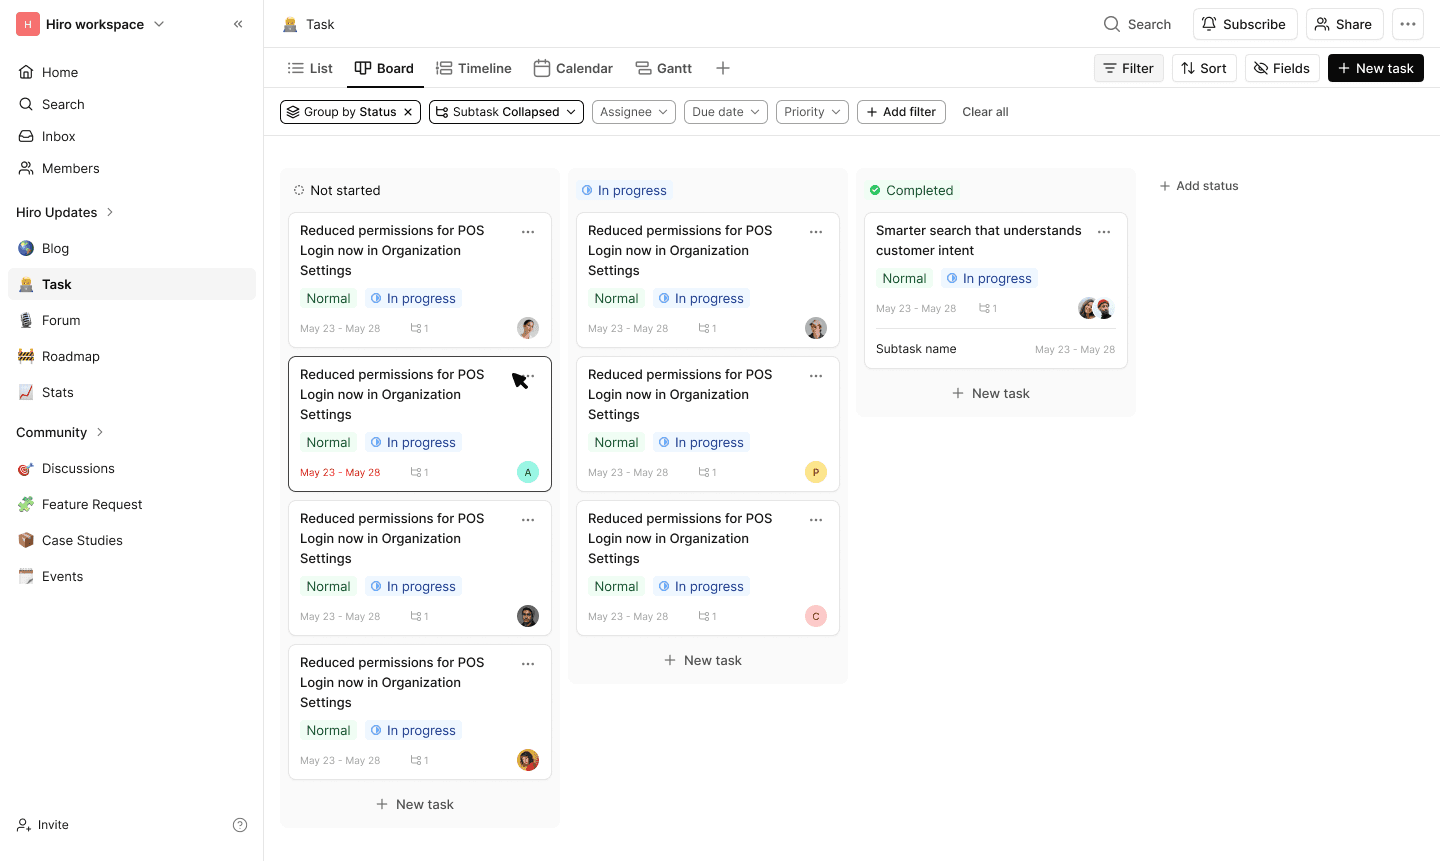Open more menu on first Not started card
Image resolution: width=1440 pixels, height=861 pixels.
coord(528,232)
